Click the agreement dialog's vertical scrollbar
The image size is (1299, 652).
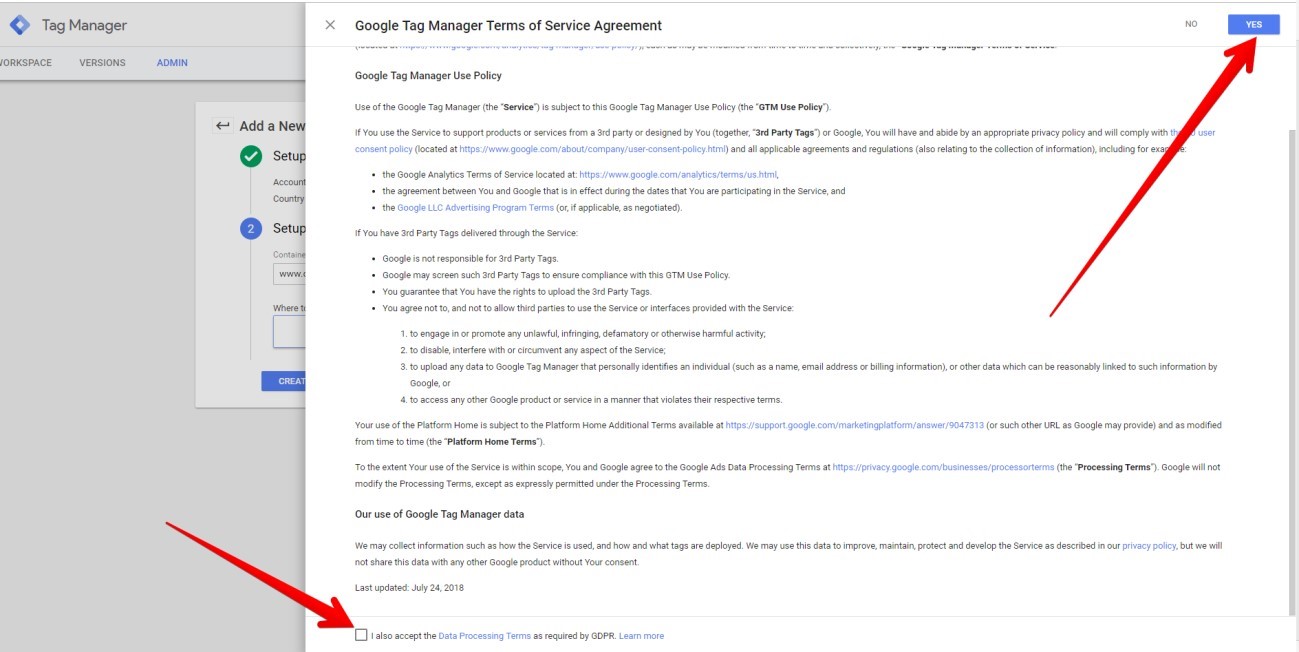tap(1291, 370)
